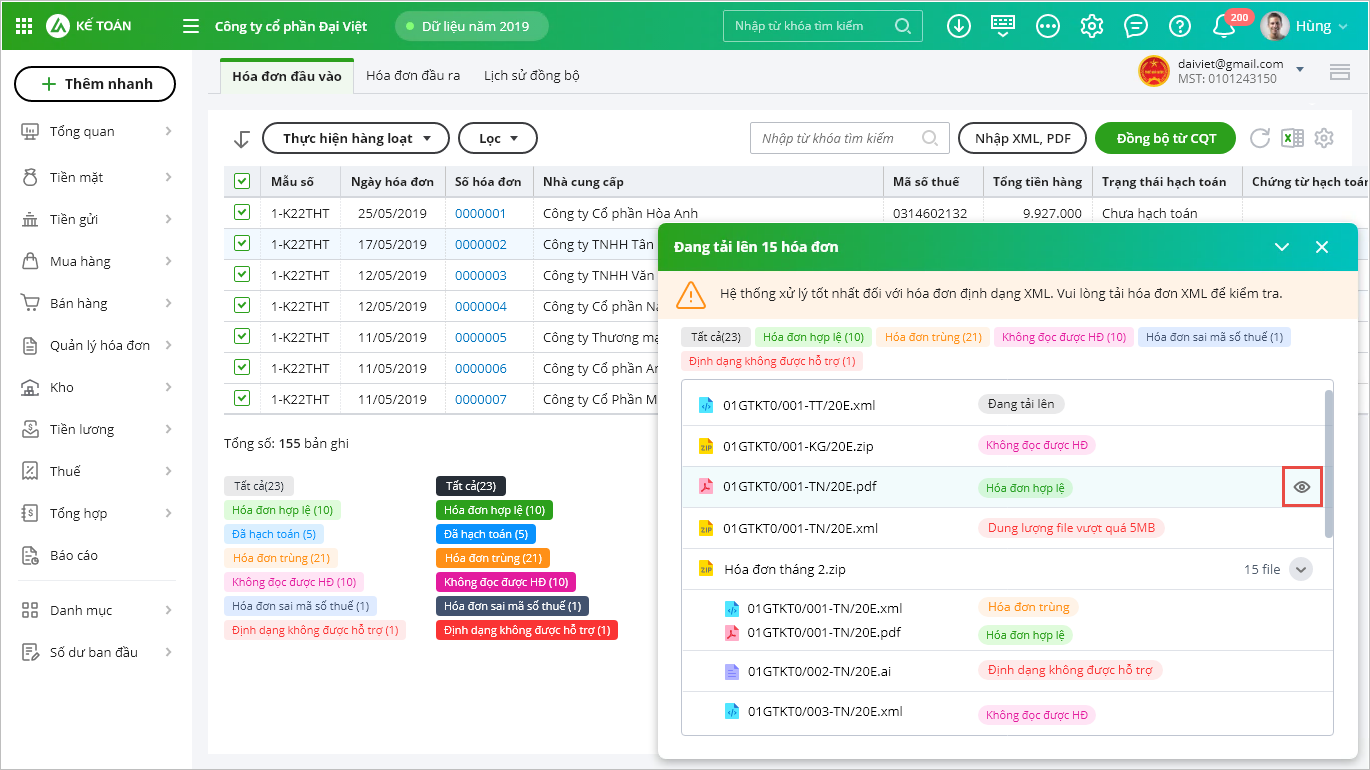
Task: Open invoice number 0000003 link
Action: point(480,275)
